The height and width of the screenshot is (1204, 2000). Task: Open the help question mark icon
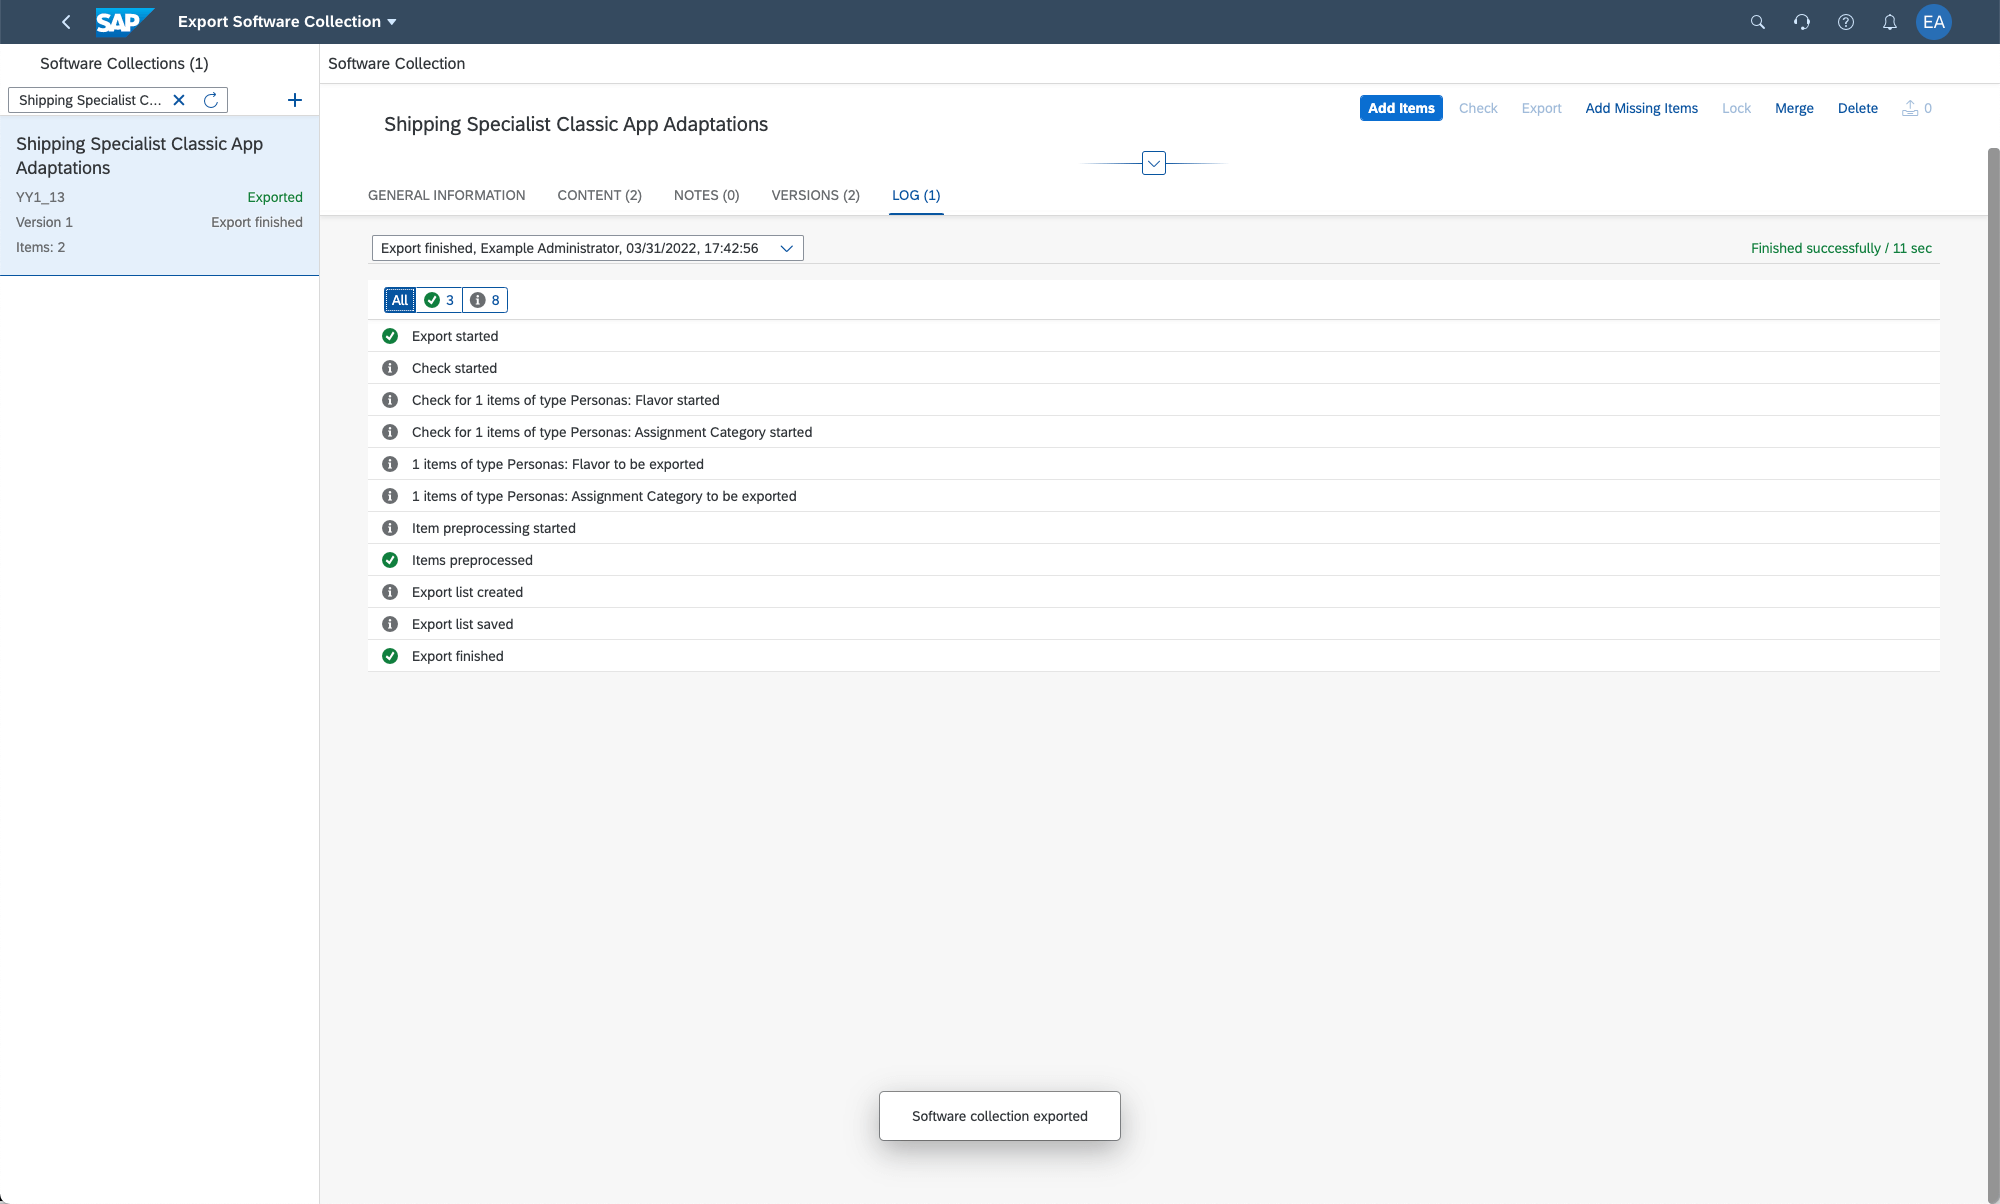point(1845,22)
